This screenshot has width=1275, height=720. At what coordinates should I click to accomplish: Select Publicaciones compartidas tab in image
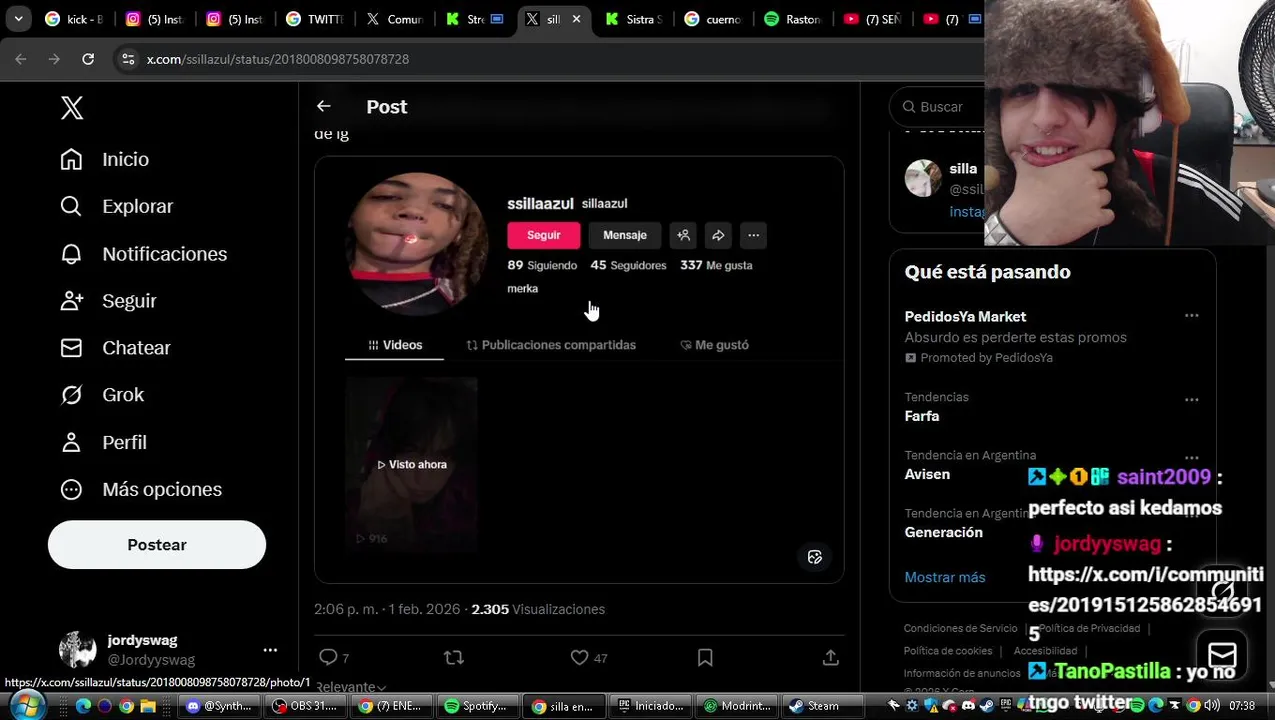(551, 345)
